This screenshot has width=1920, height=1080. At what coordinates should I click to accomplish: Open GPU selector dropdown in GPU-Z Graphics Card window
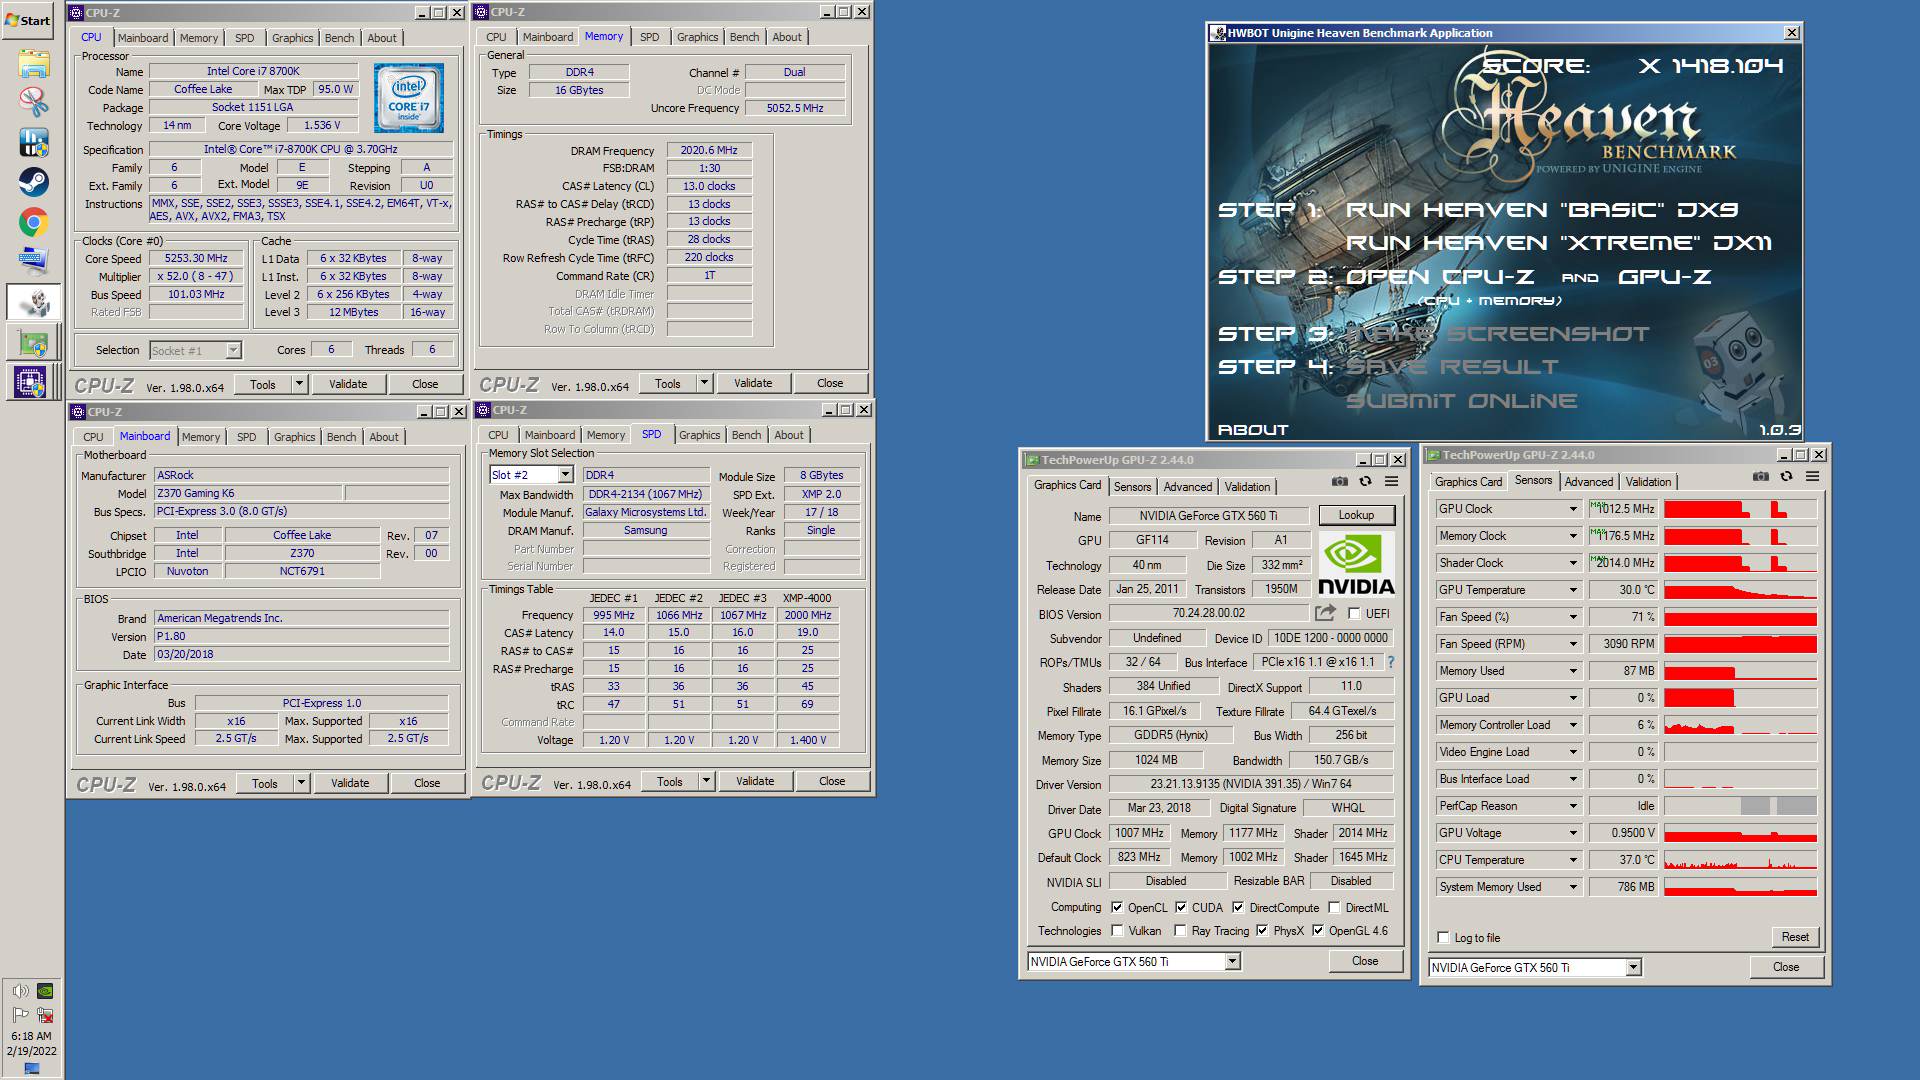[x=1232, y=961]
